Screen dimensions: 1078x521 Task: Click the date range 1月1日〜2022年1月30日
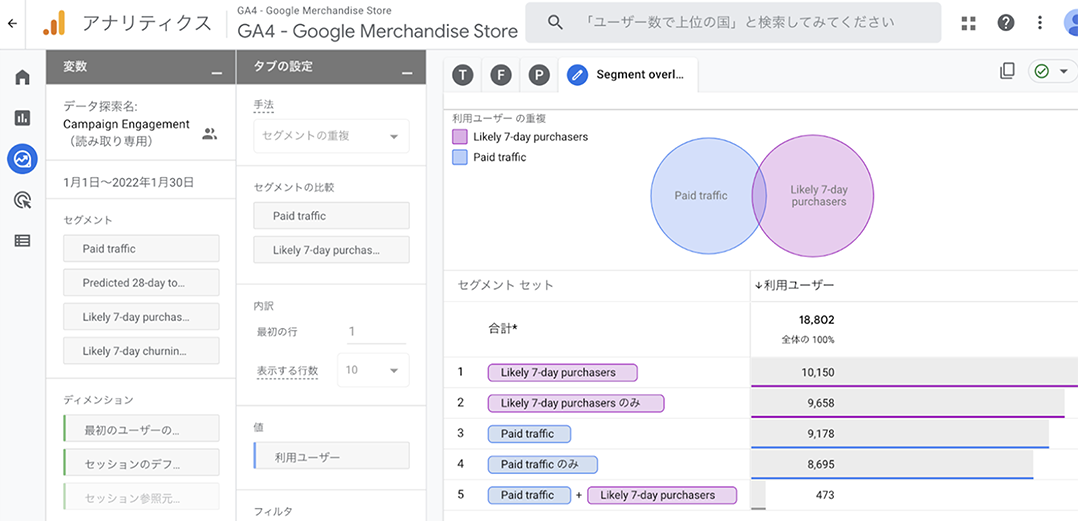[x=128, y=183]
